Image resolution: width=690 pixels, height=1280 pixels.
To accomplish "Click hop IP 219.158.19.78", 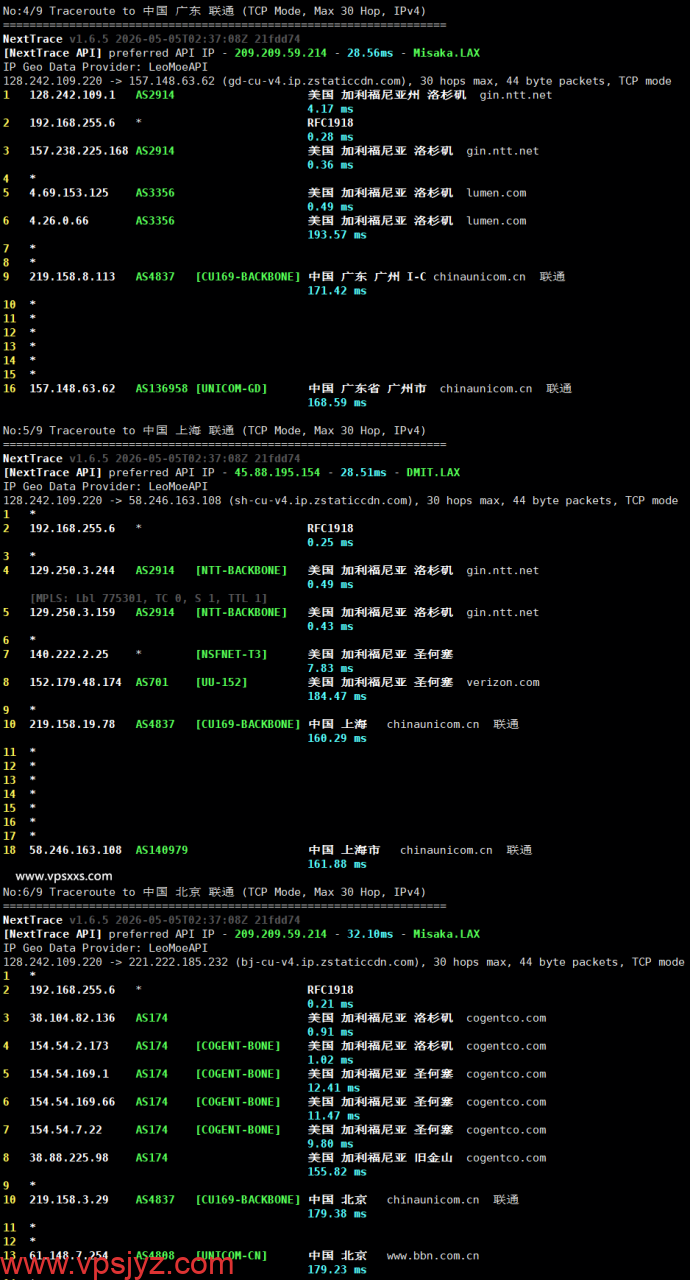I will click(x=72, y=725).
